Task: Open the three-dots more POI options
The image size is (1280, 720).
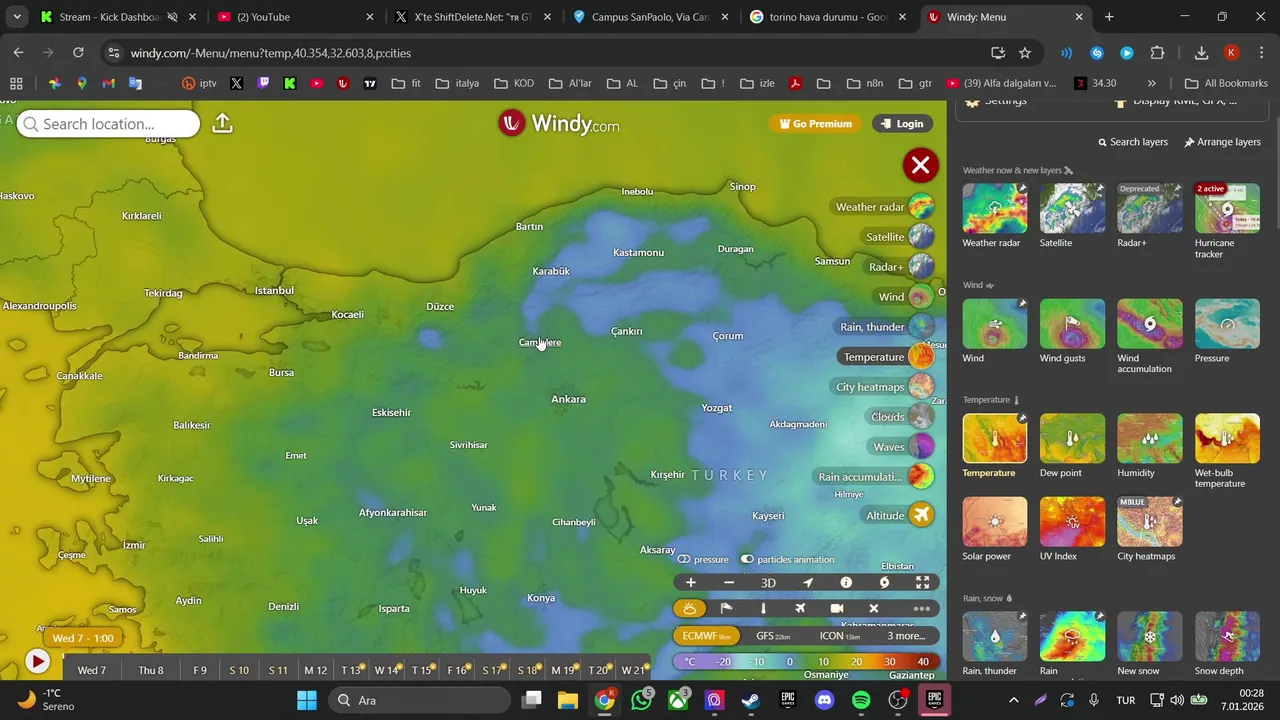Action: click(x=922, y=608)
